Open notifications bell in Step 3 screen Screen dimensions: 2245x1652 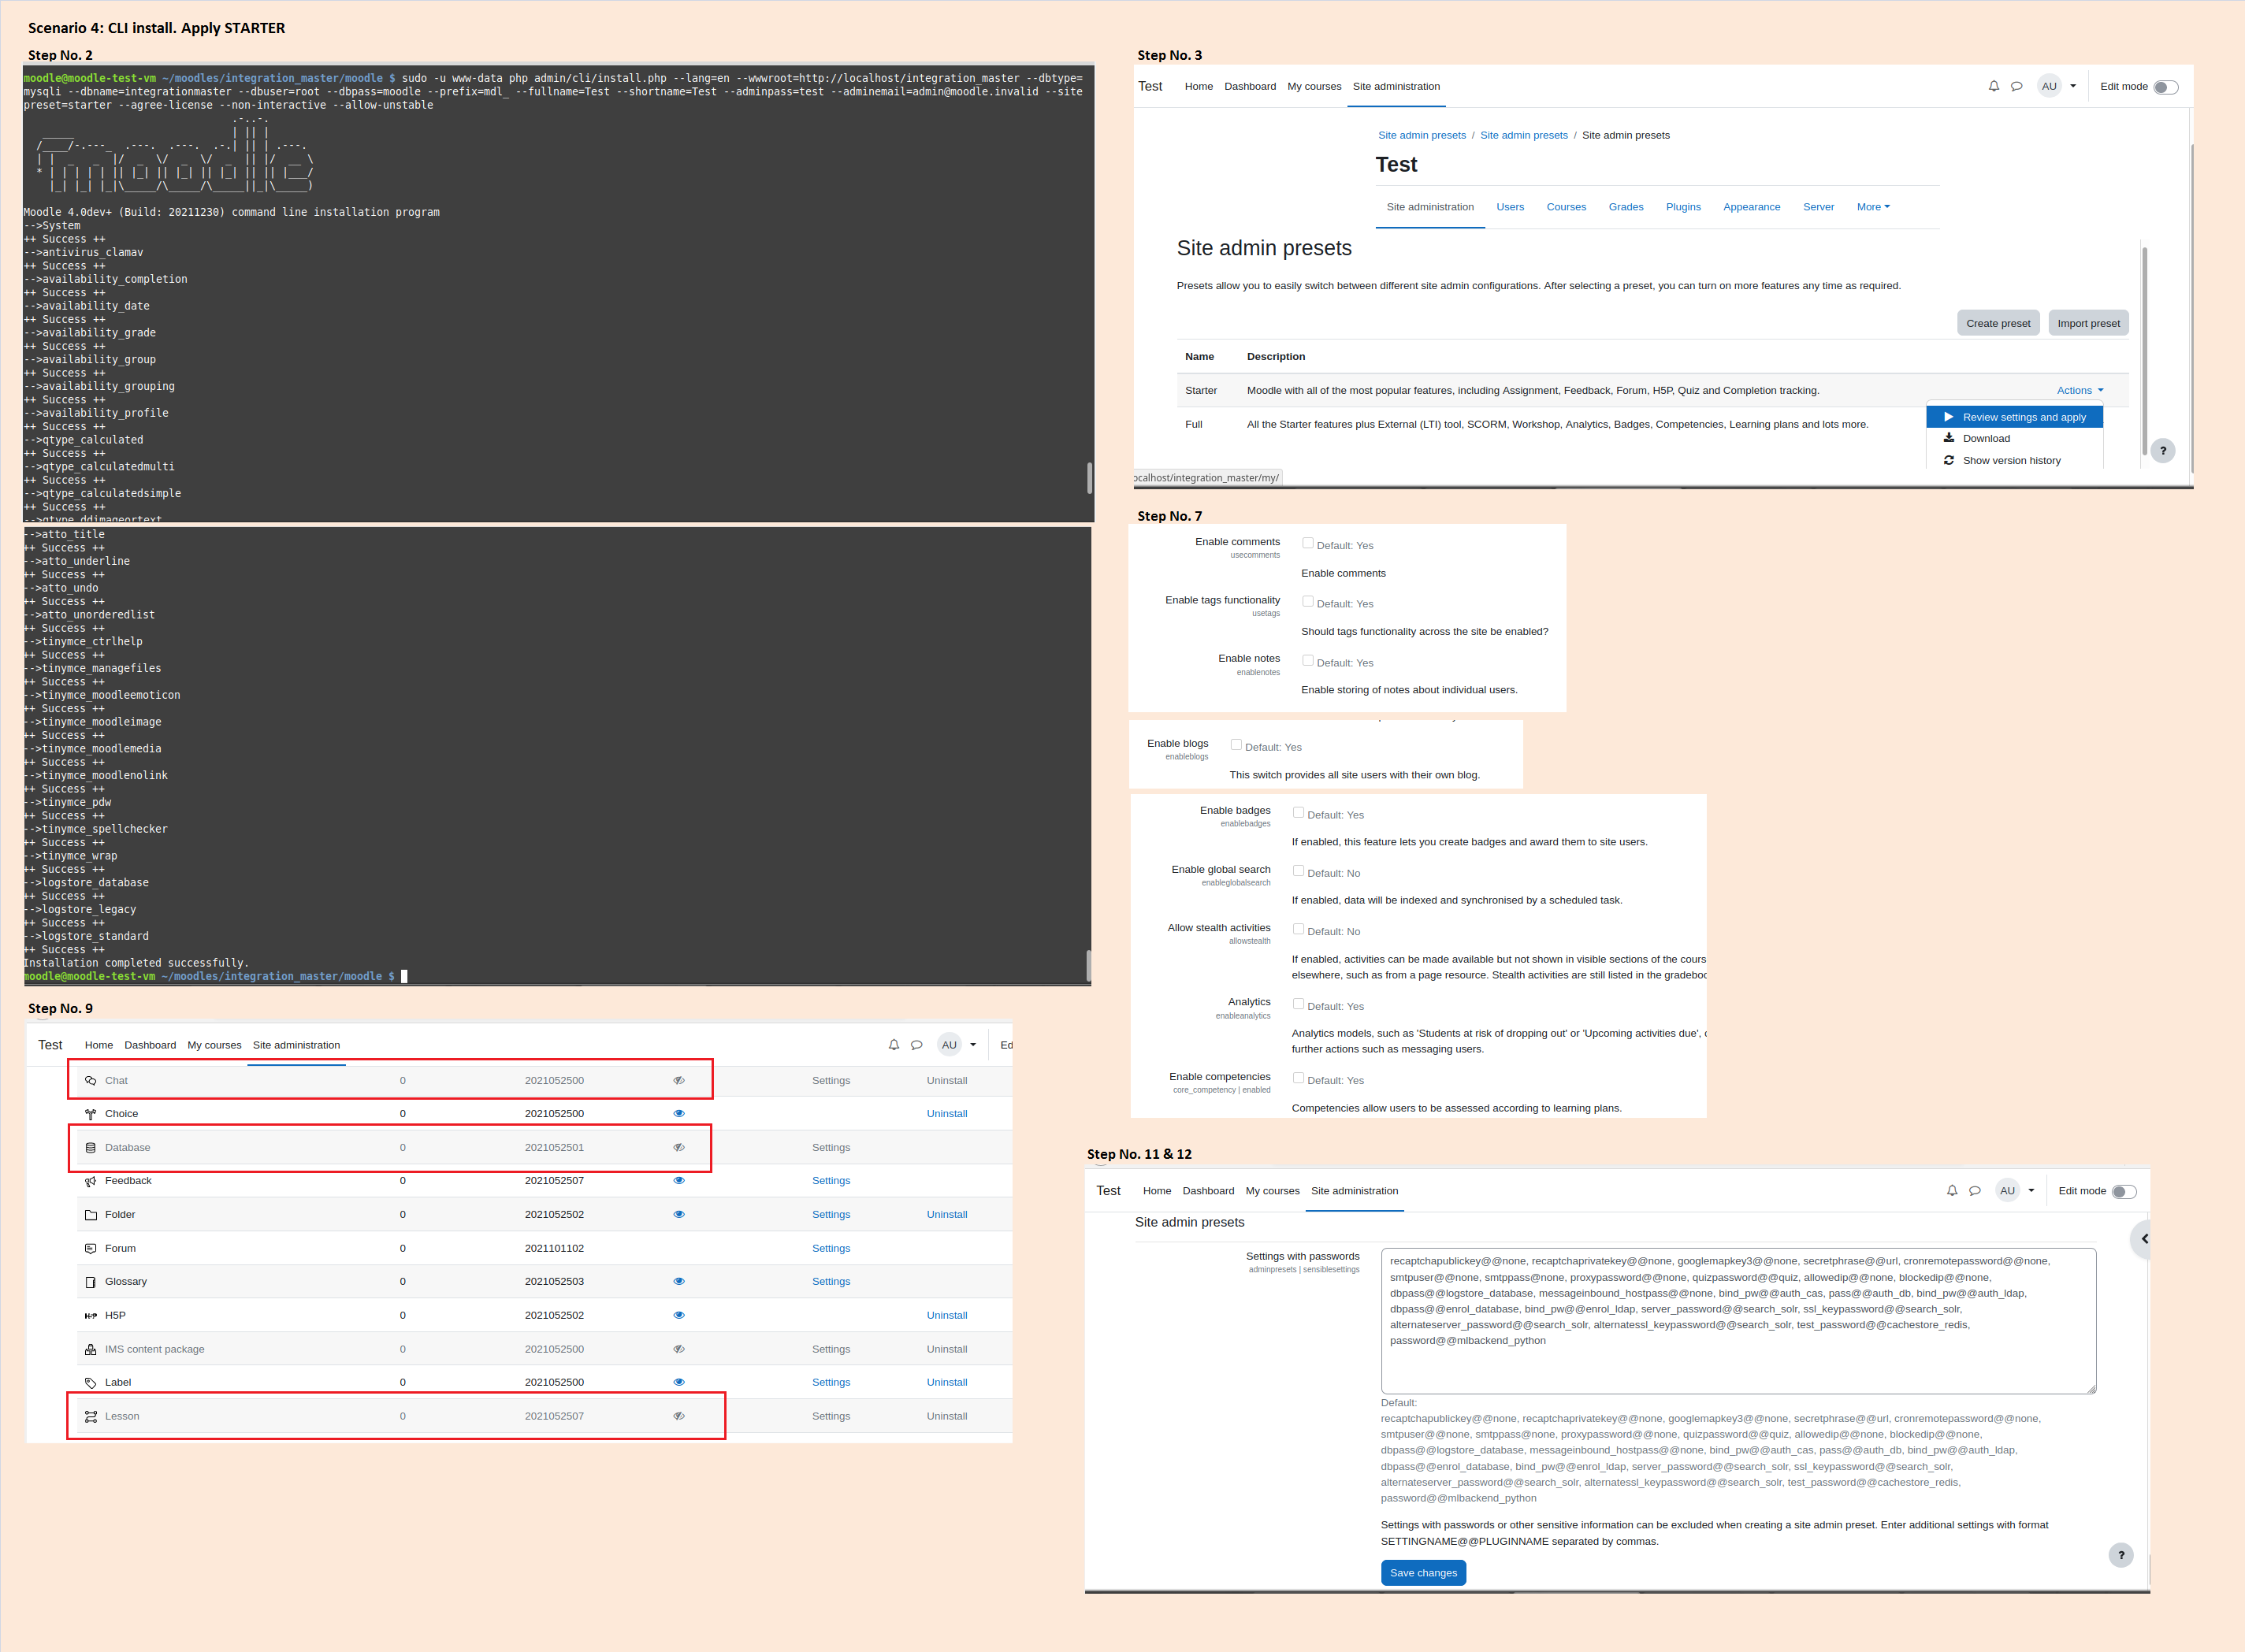[x=1994, y=86]
